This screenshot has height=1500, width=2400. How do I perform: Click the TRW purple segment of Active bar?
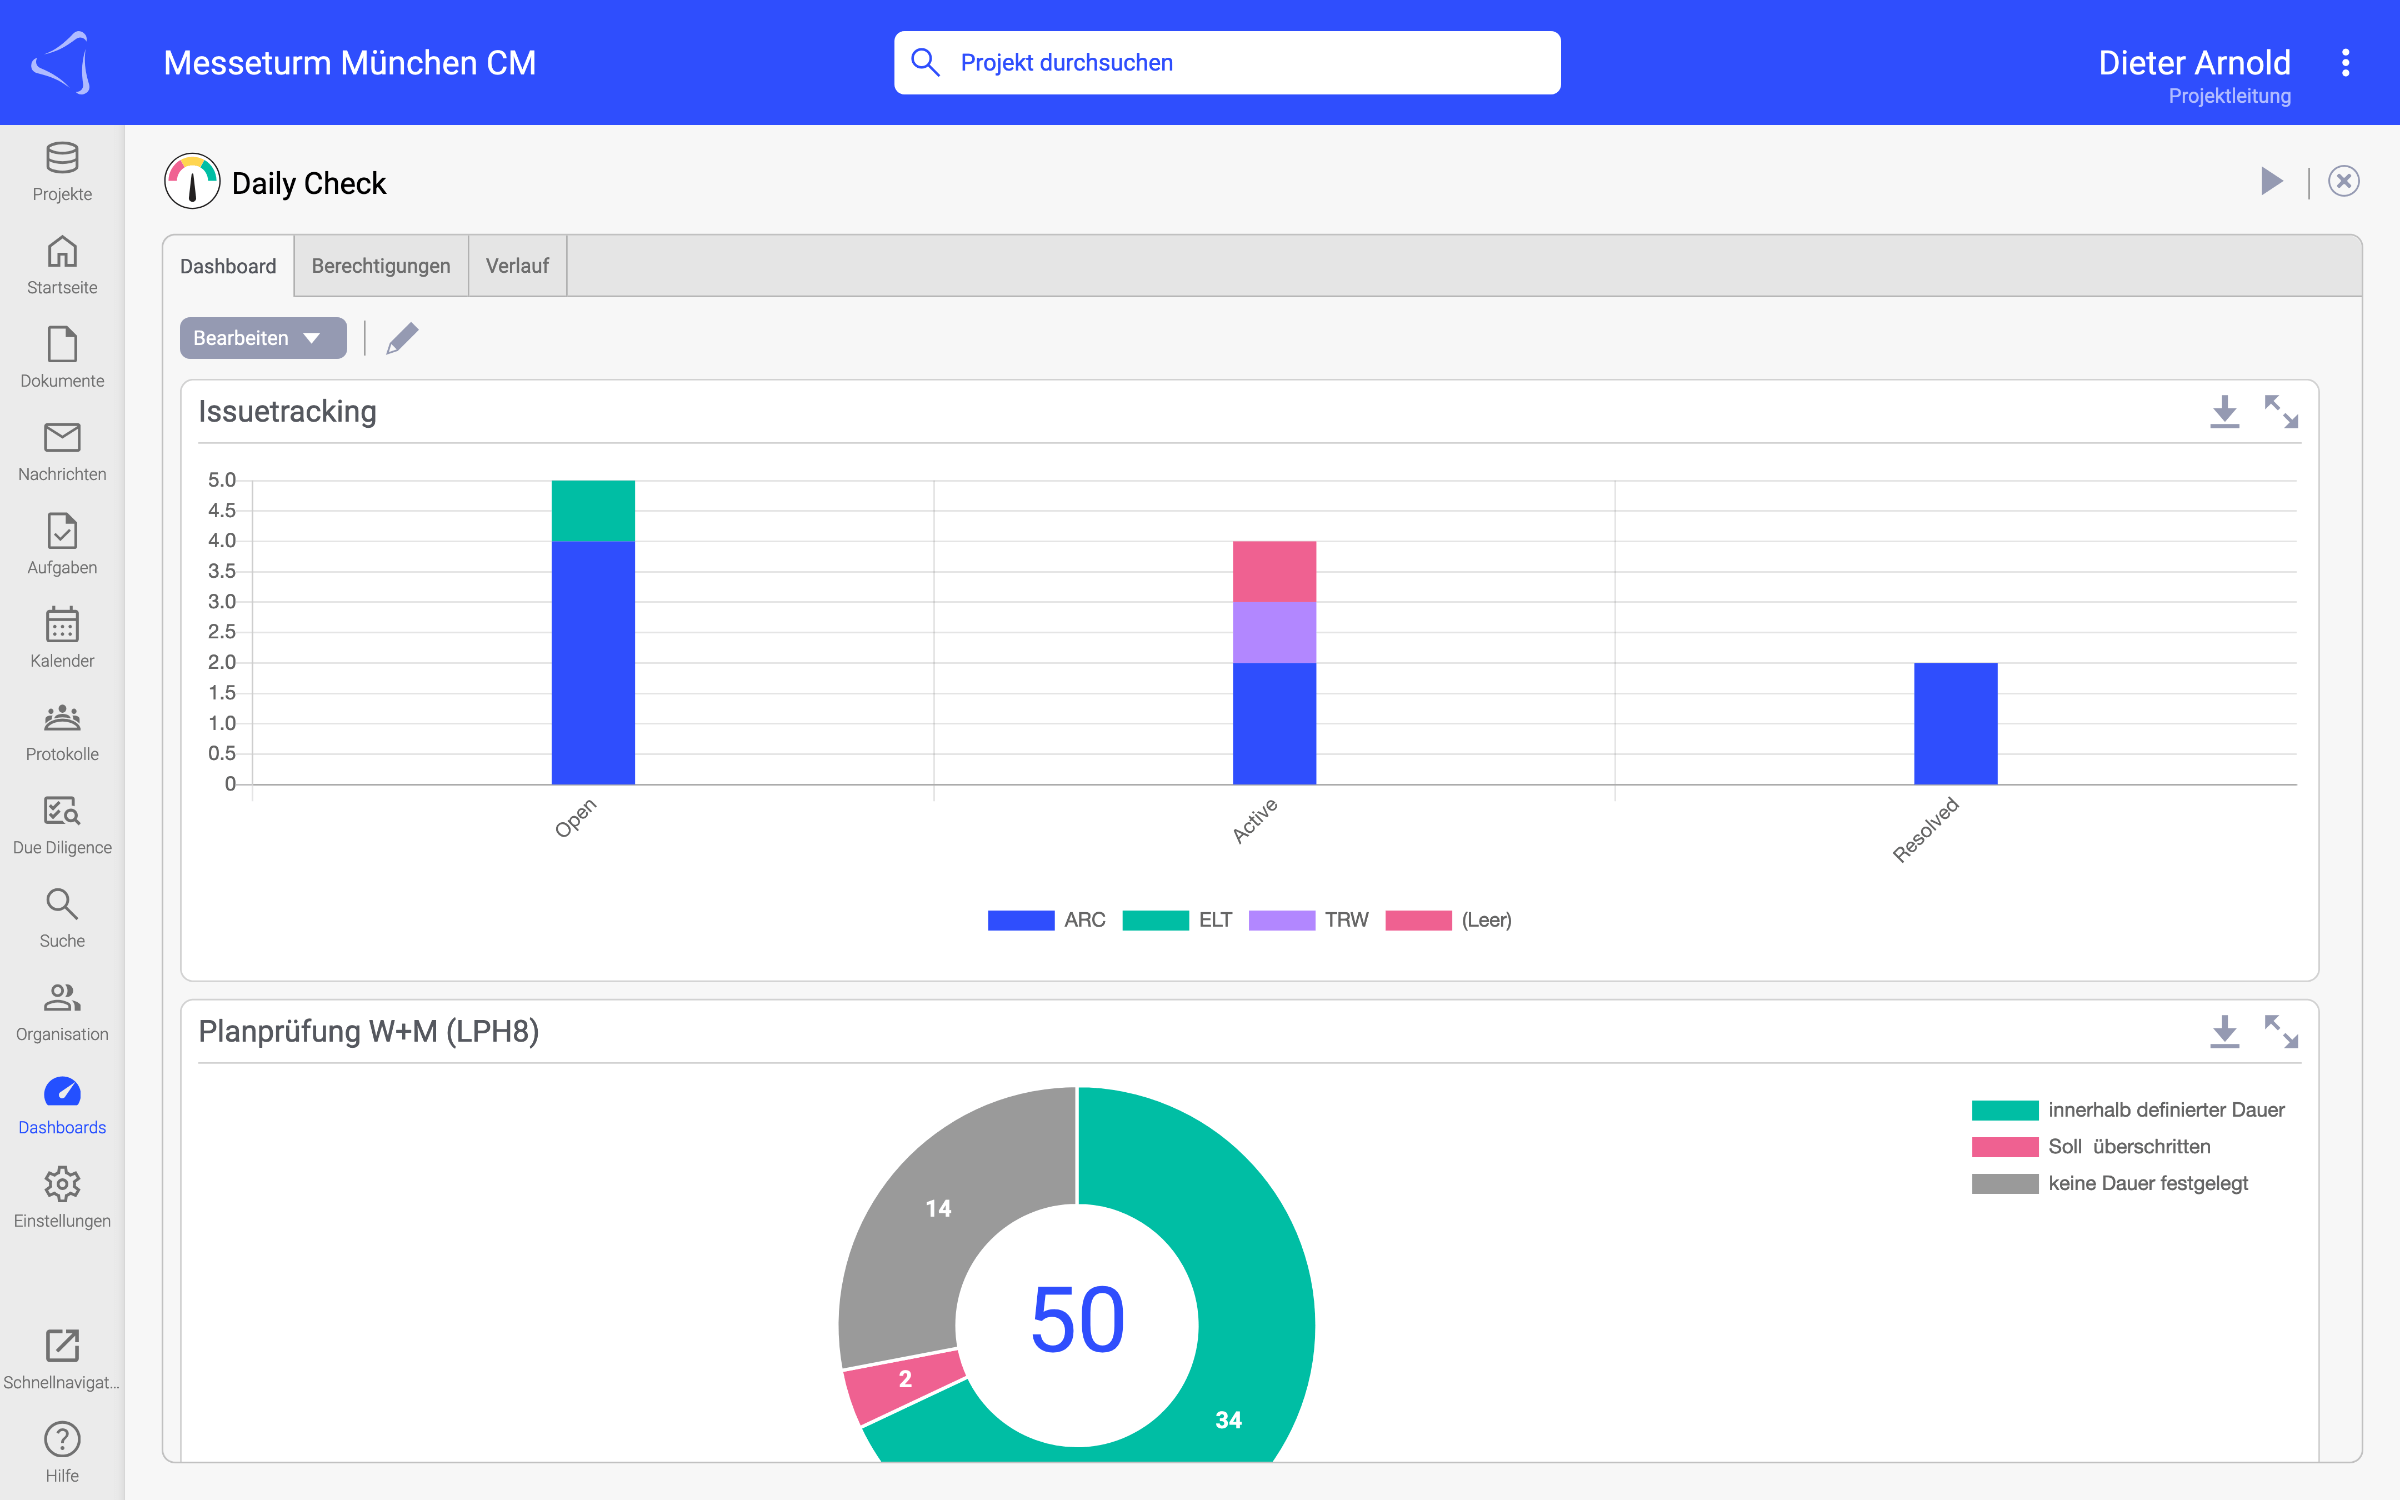coord(1274,632)
